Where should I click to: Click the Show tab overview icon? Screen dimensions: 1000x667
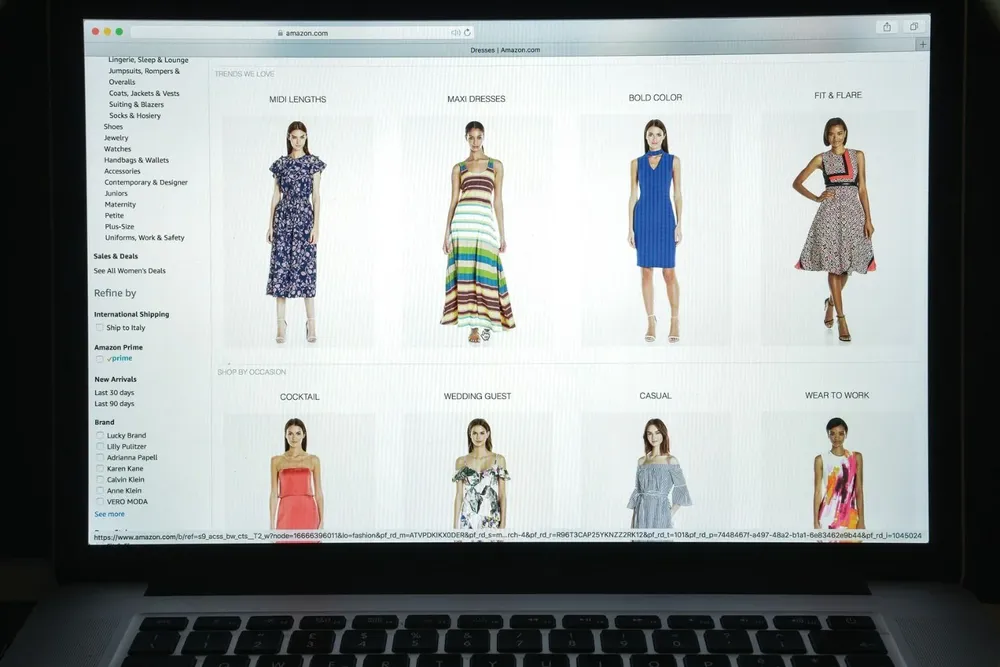pyautogui.click(x=913, y=27)
